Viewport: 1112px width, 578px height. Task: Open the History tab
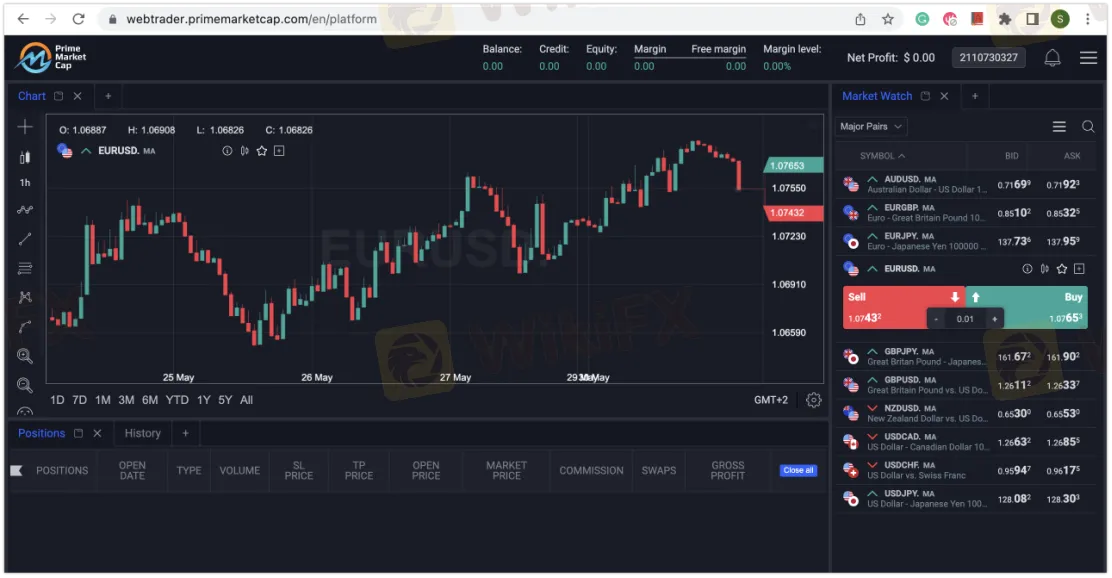143,433
